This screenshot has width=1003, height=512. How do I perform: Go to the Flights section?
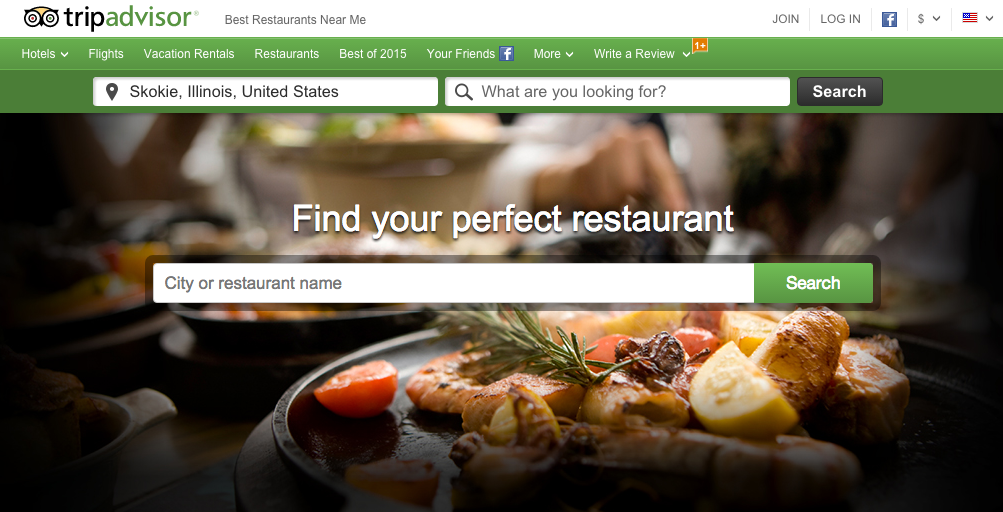pyautogui.click(x=106, y=54)
